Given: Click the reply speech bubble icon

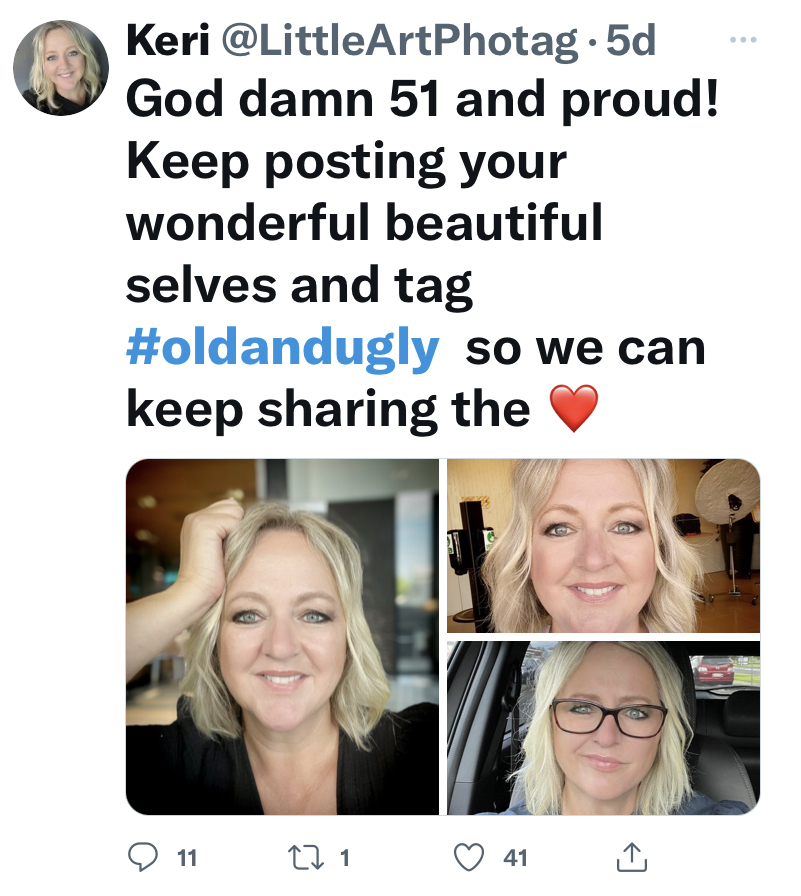Looking at the screenshot, I should click(142, 857).
